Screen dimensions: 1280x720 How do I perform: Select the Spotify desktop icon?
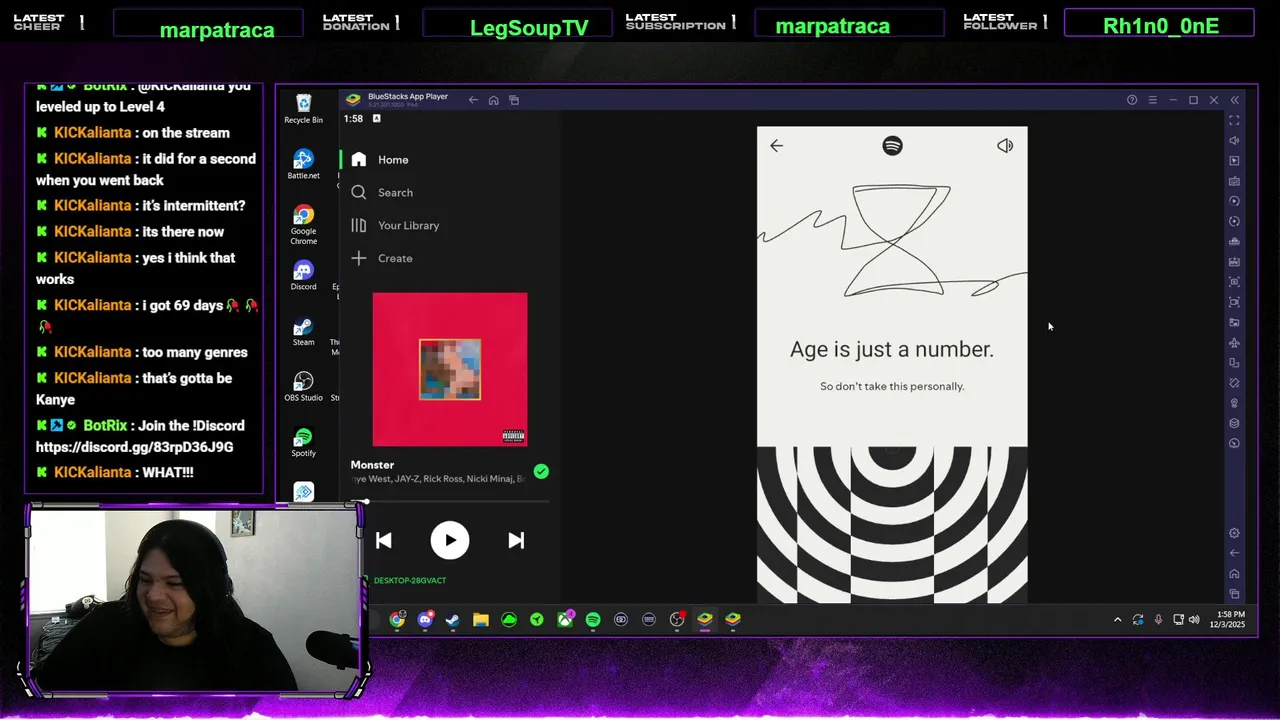click(x=303, y=443)
